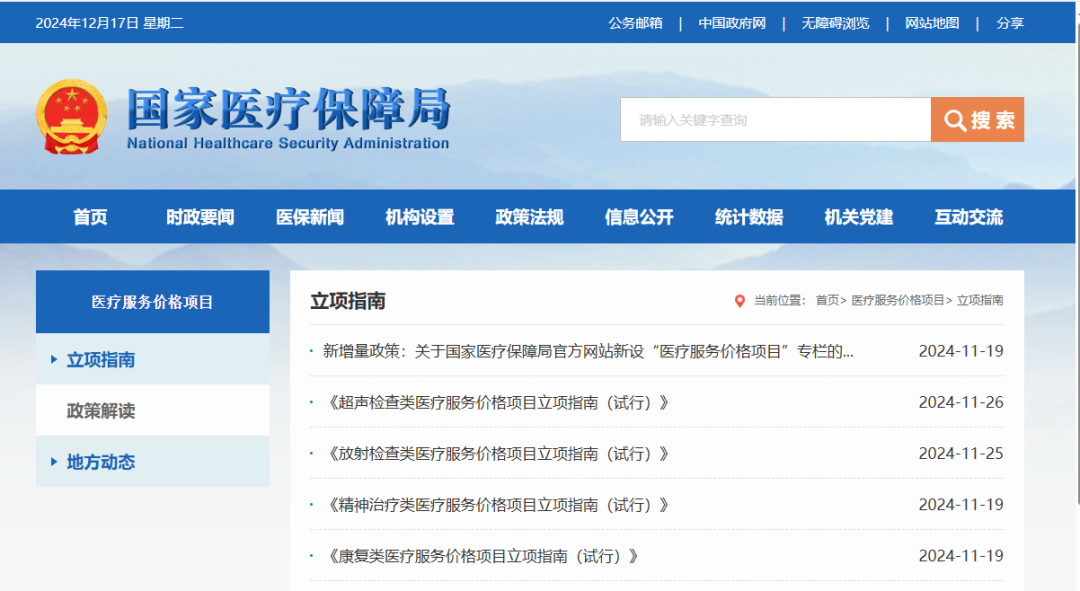The image size is (1080, 591).
Task: Open 统计数据 from the top navigation
Action: (749, 217)
